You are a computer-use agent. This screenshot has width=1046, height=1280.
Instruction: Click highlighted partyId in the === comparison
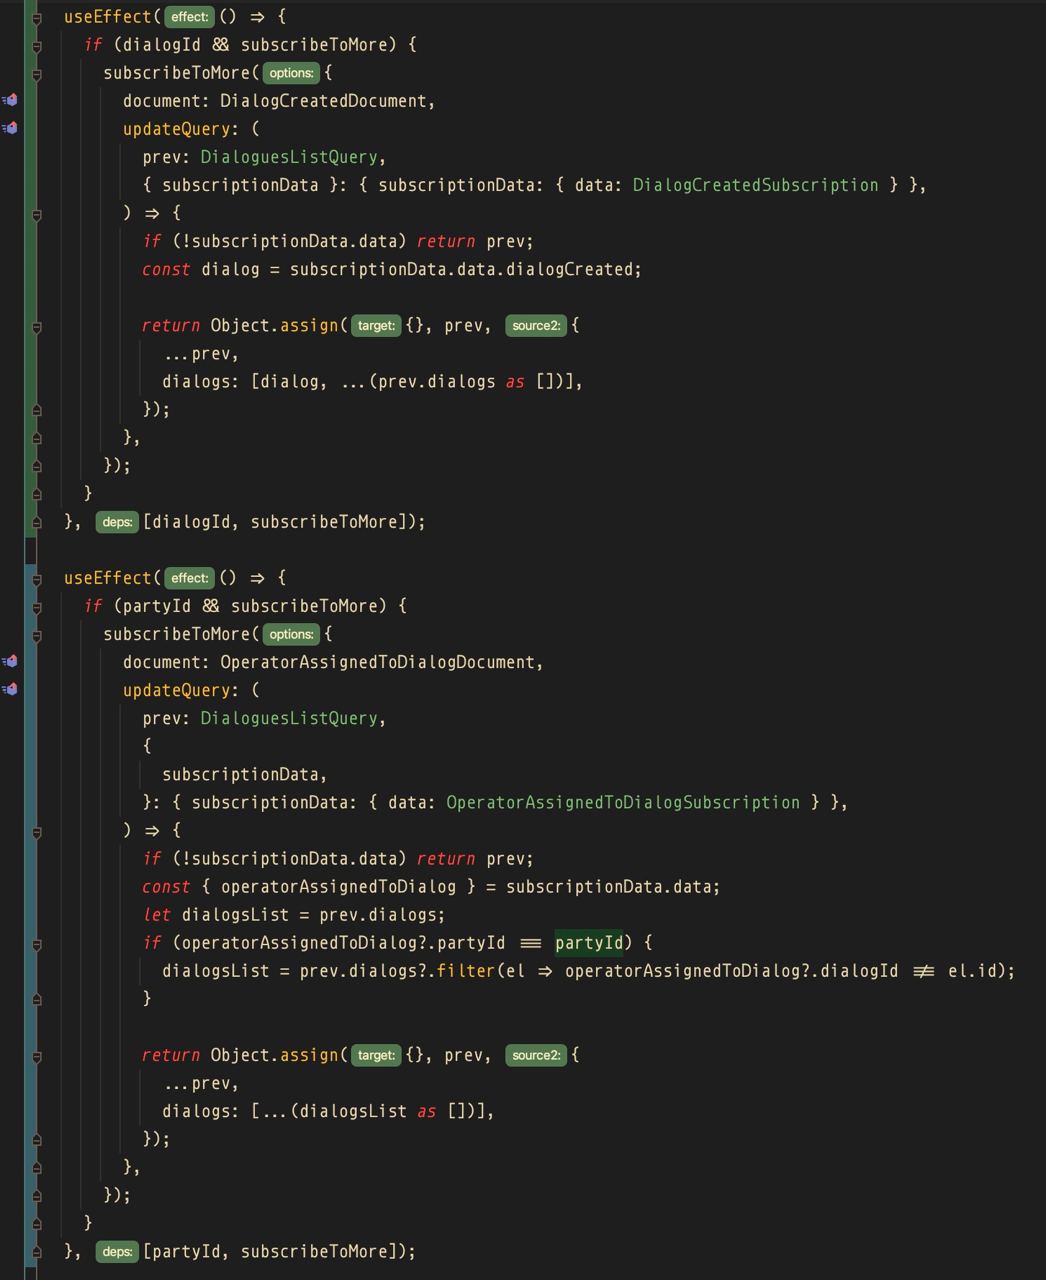pos(589,942)
